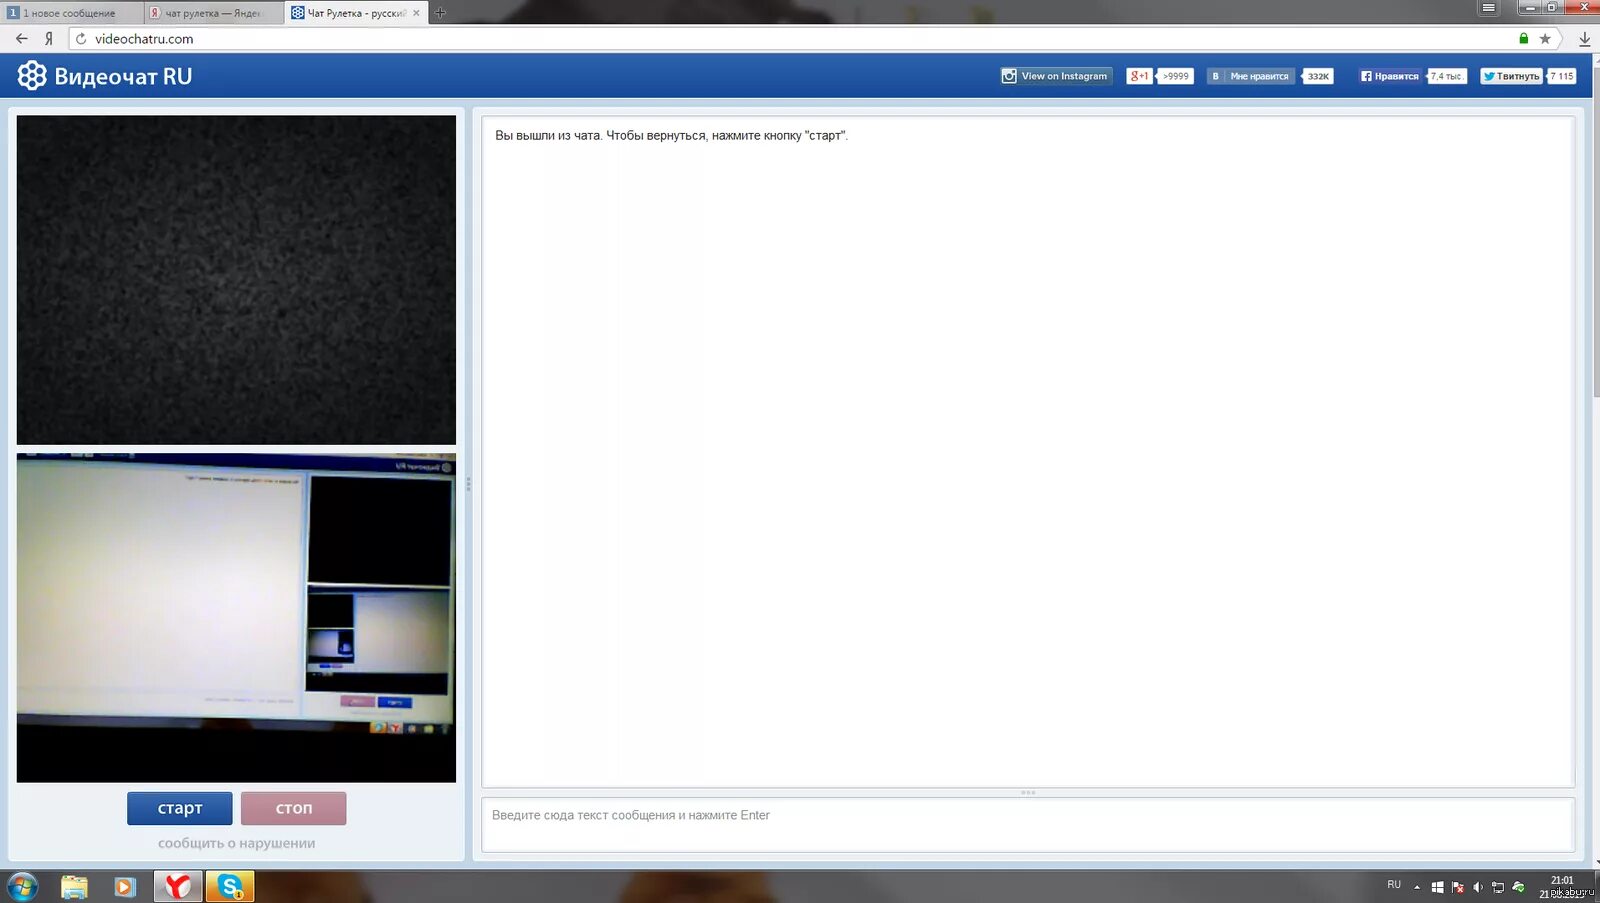Click the Windows update tray icon
The image size is (1600, 903).
1437,887
